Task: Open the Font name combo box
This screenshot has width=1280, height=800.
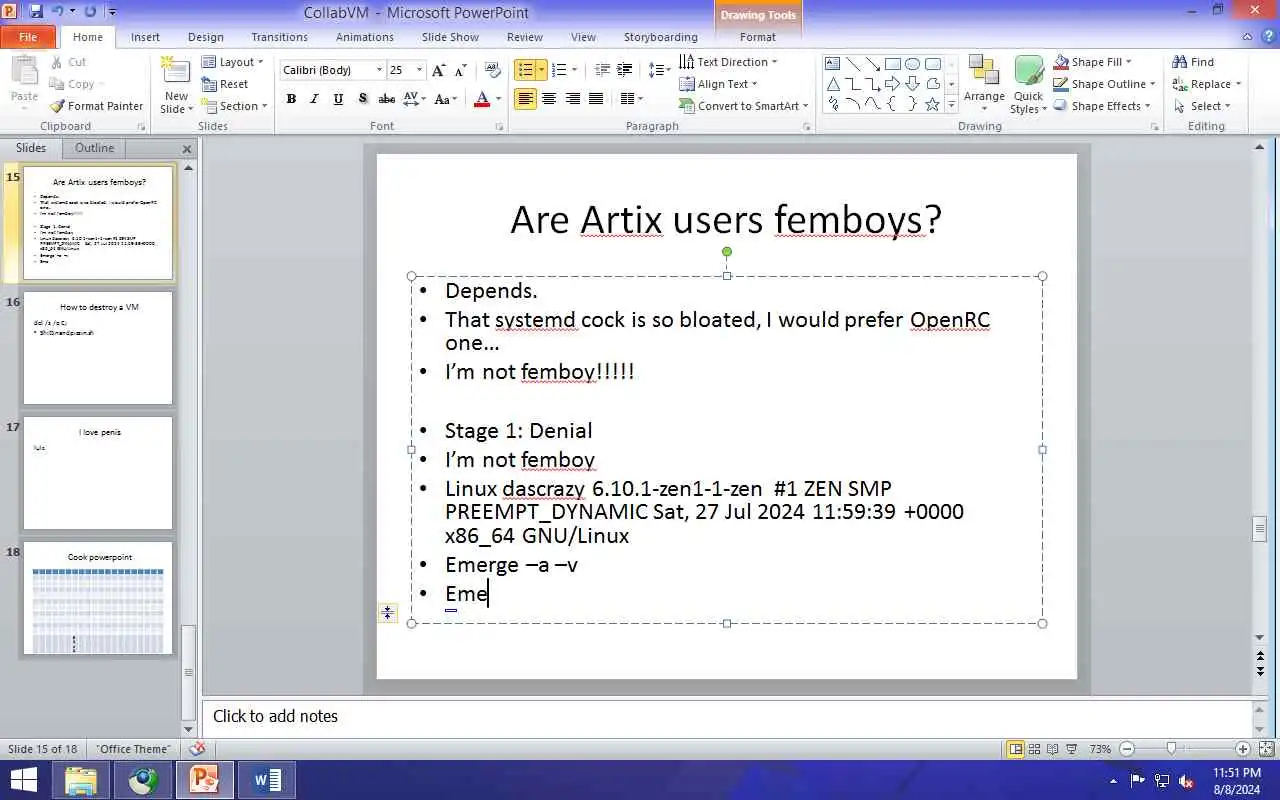Action: click(x=331, y=70)
